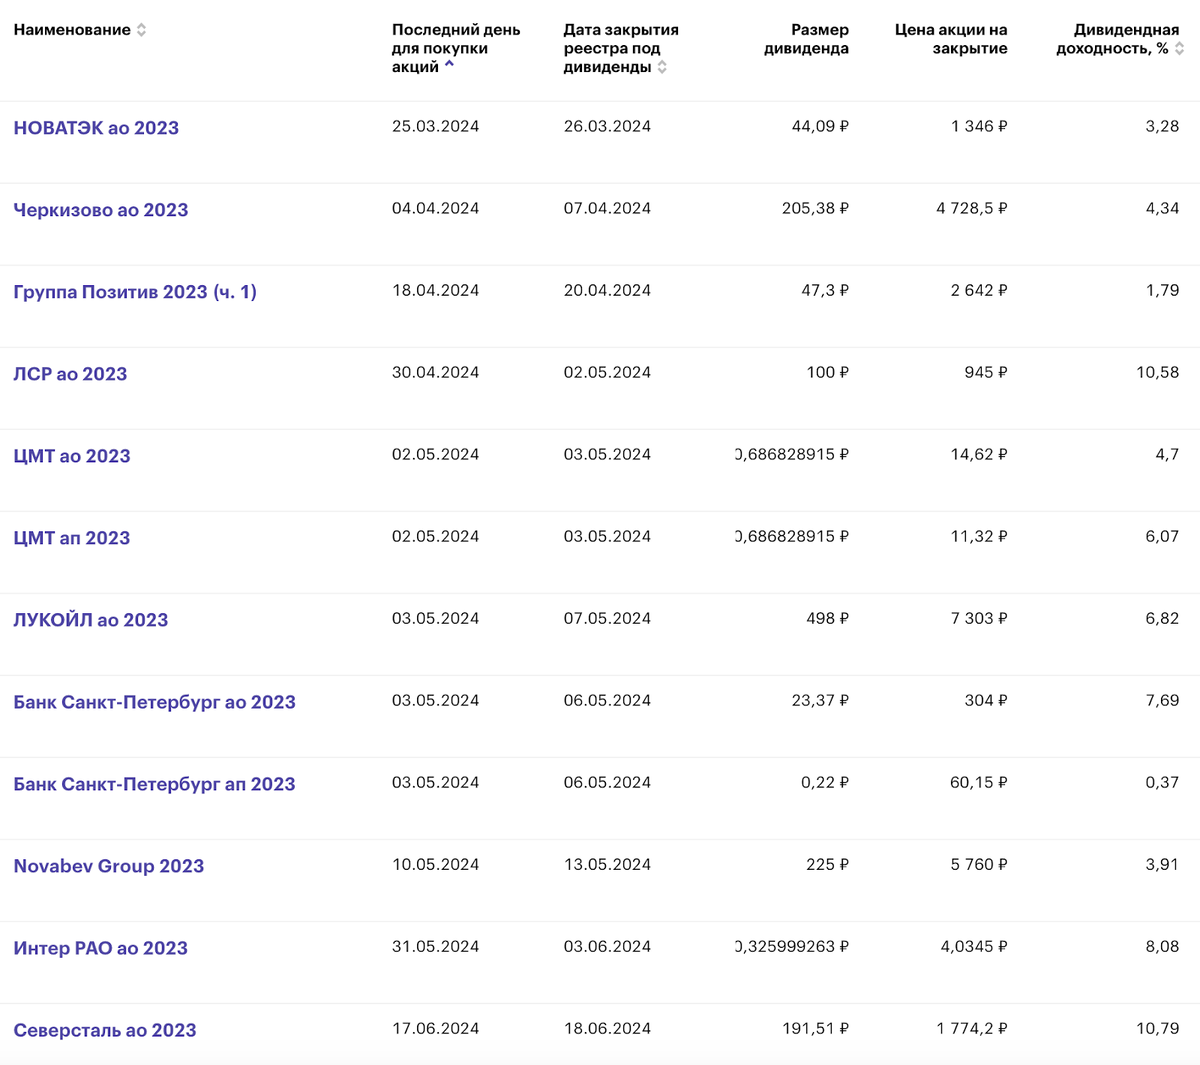Select yield value 7,69
The image size is (1200, 1065).
[x=1162, y=700]
